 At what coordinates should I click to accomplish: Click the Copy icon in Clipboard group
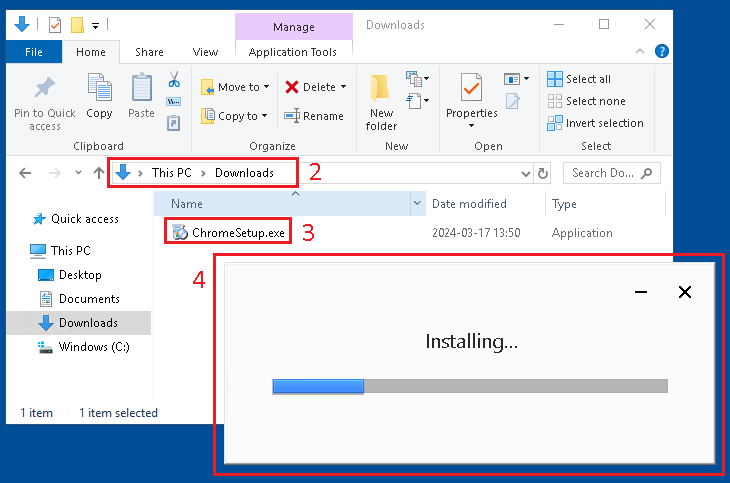(x=99, y=90)
